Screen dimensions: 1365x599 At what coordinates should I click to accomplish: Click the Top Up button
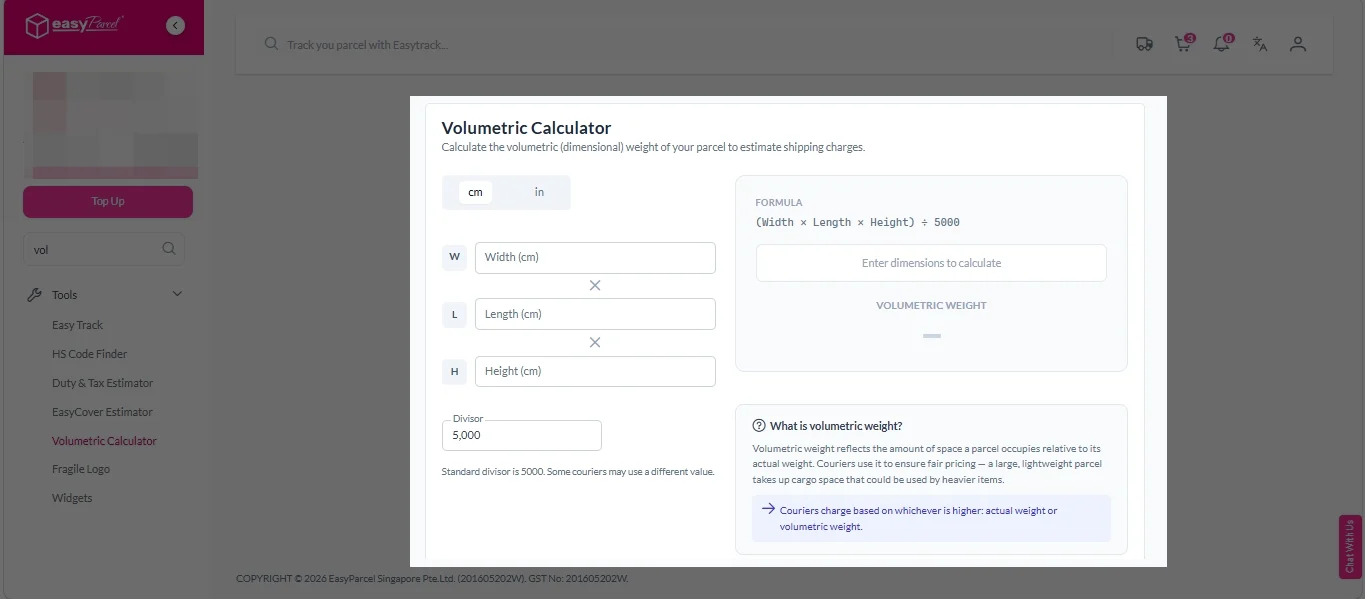[x=107, y=201]
